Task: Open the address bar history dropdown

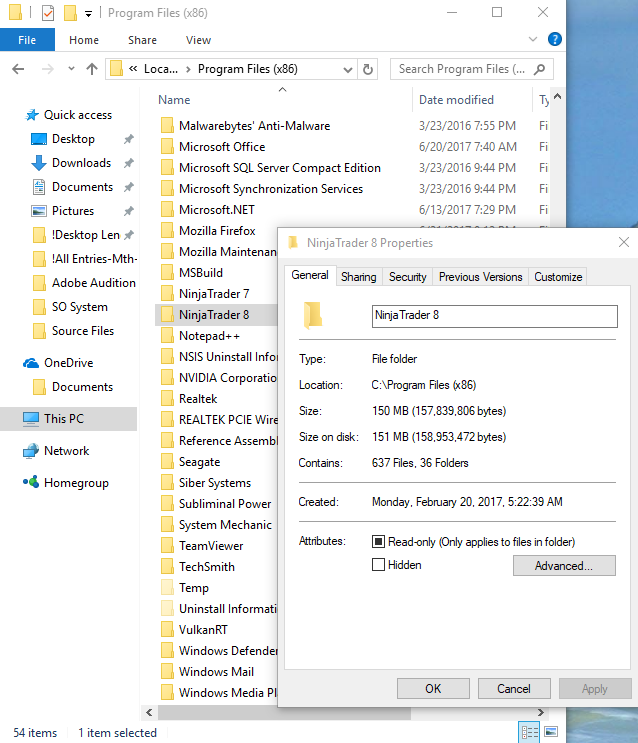Action: [348, 70]
